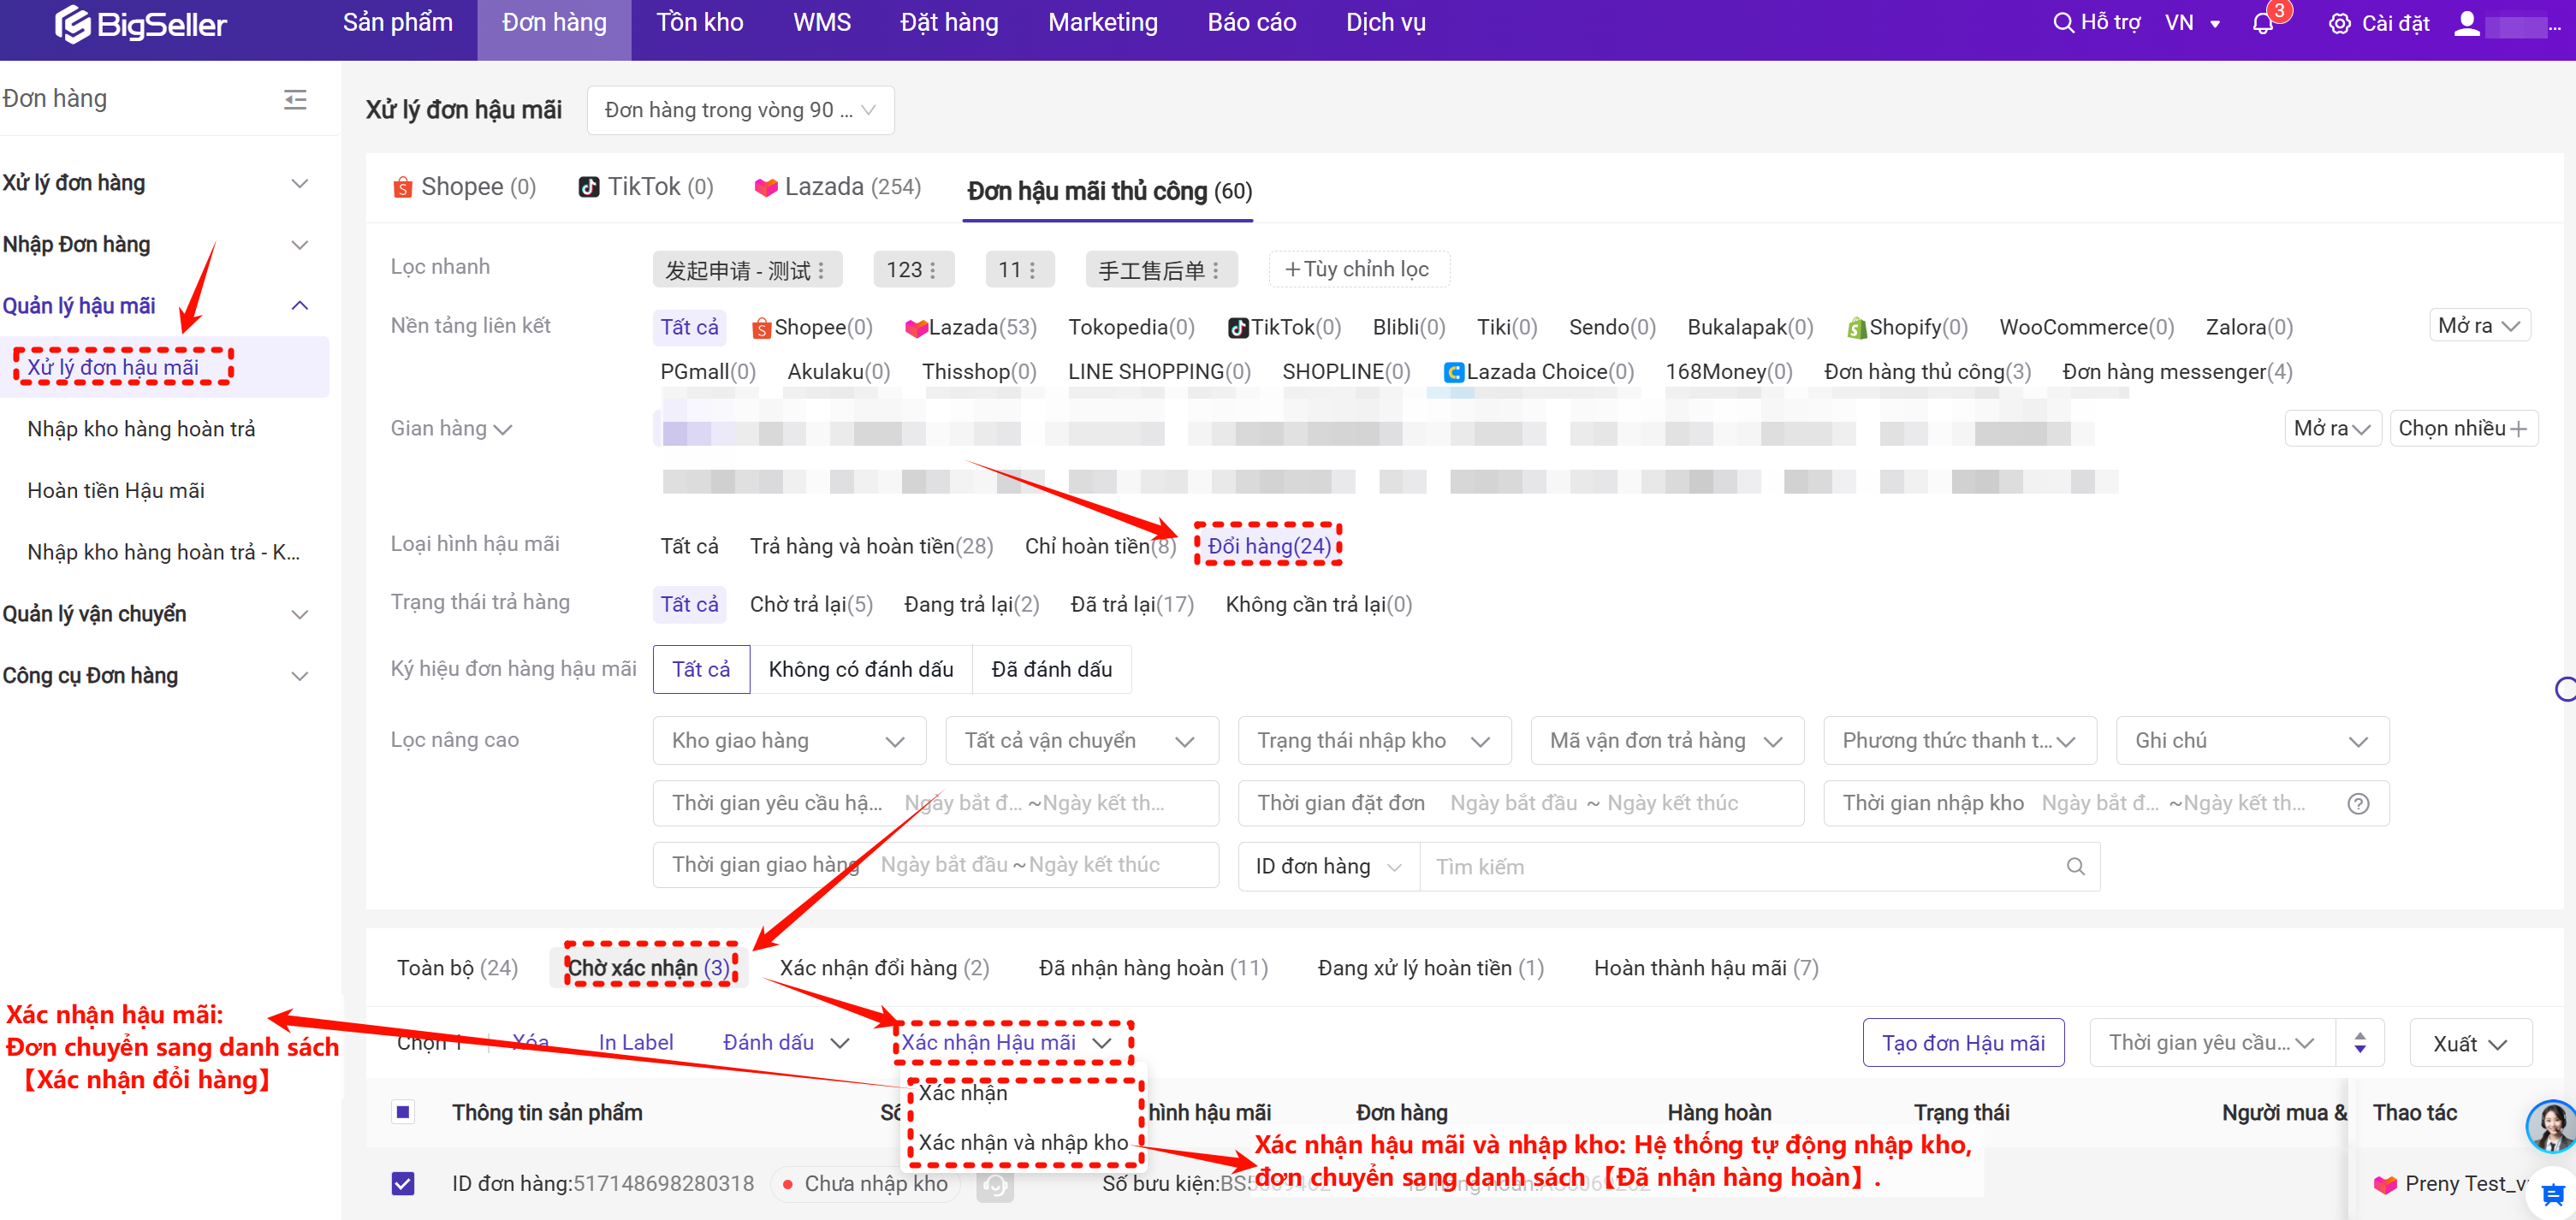This screenshot has width=2576, height=1220.
Task: Uncheck order 517148698280318 checkbox
Action: click(403, 1183)
